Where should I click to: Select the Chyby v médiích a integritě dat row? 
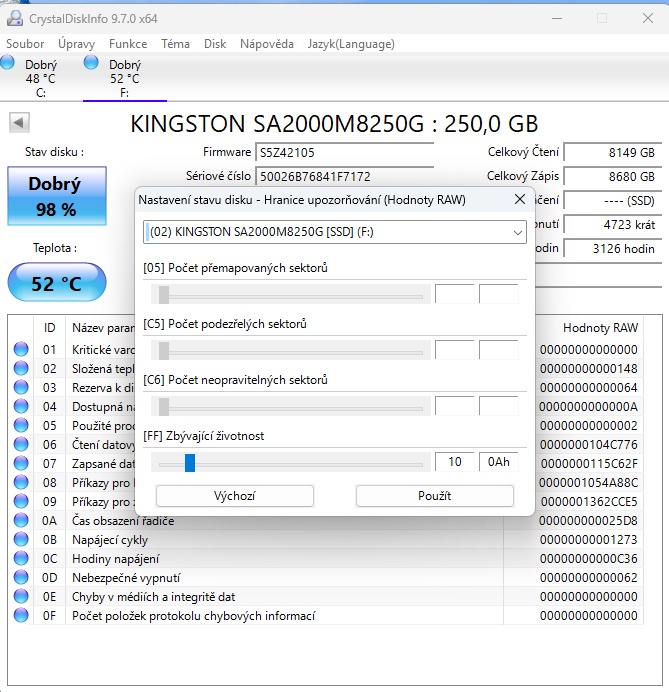326,596
